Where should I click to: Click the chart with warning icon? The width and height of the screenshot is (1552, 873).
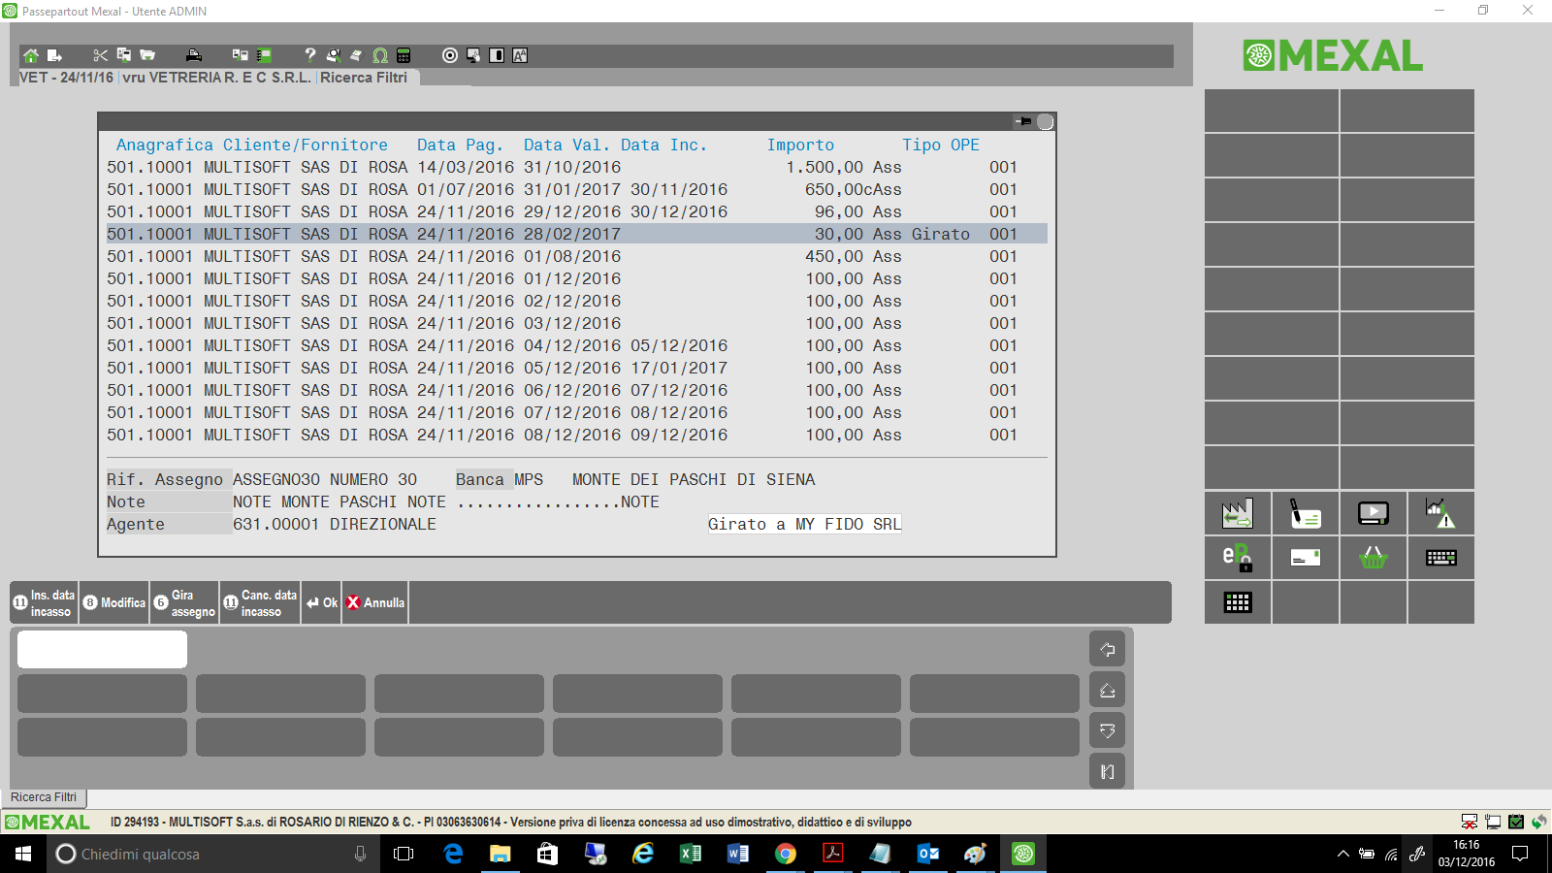coord(1440,514)
